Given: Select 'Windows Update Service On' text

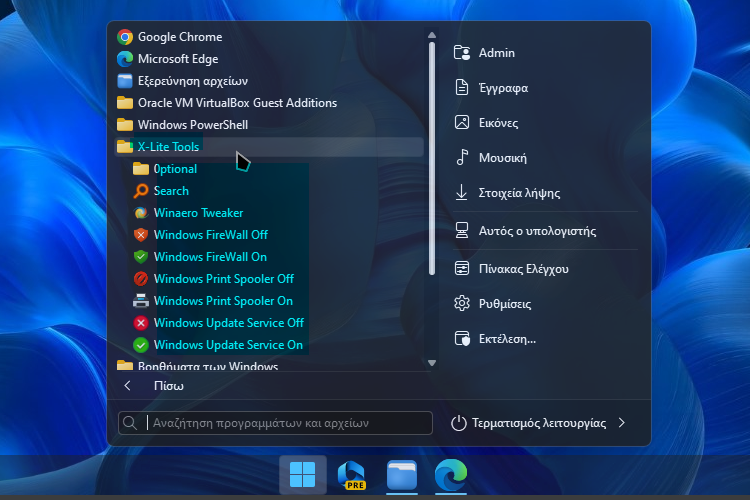Looking at the screenshot, I should (228, 345).
